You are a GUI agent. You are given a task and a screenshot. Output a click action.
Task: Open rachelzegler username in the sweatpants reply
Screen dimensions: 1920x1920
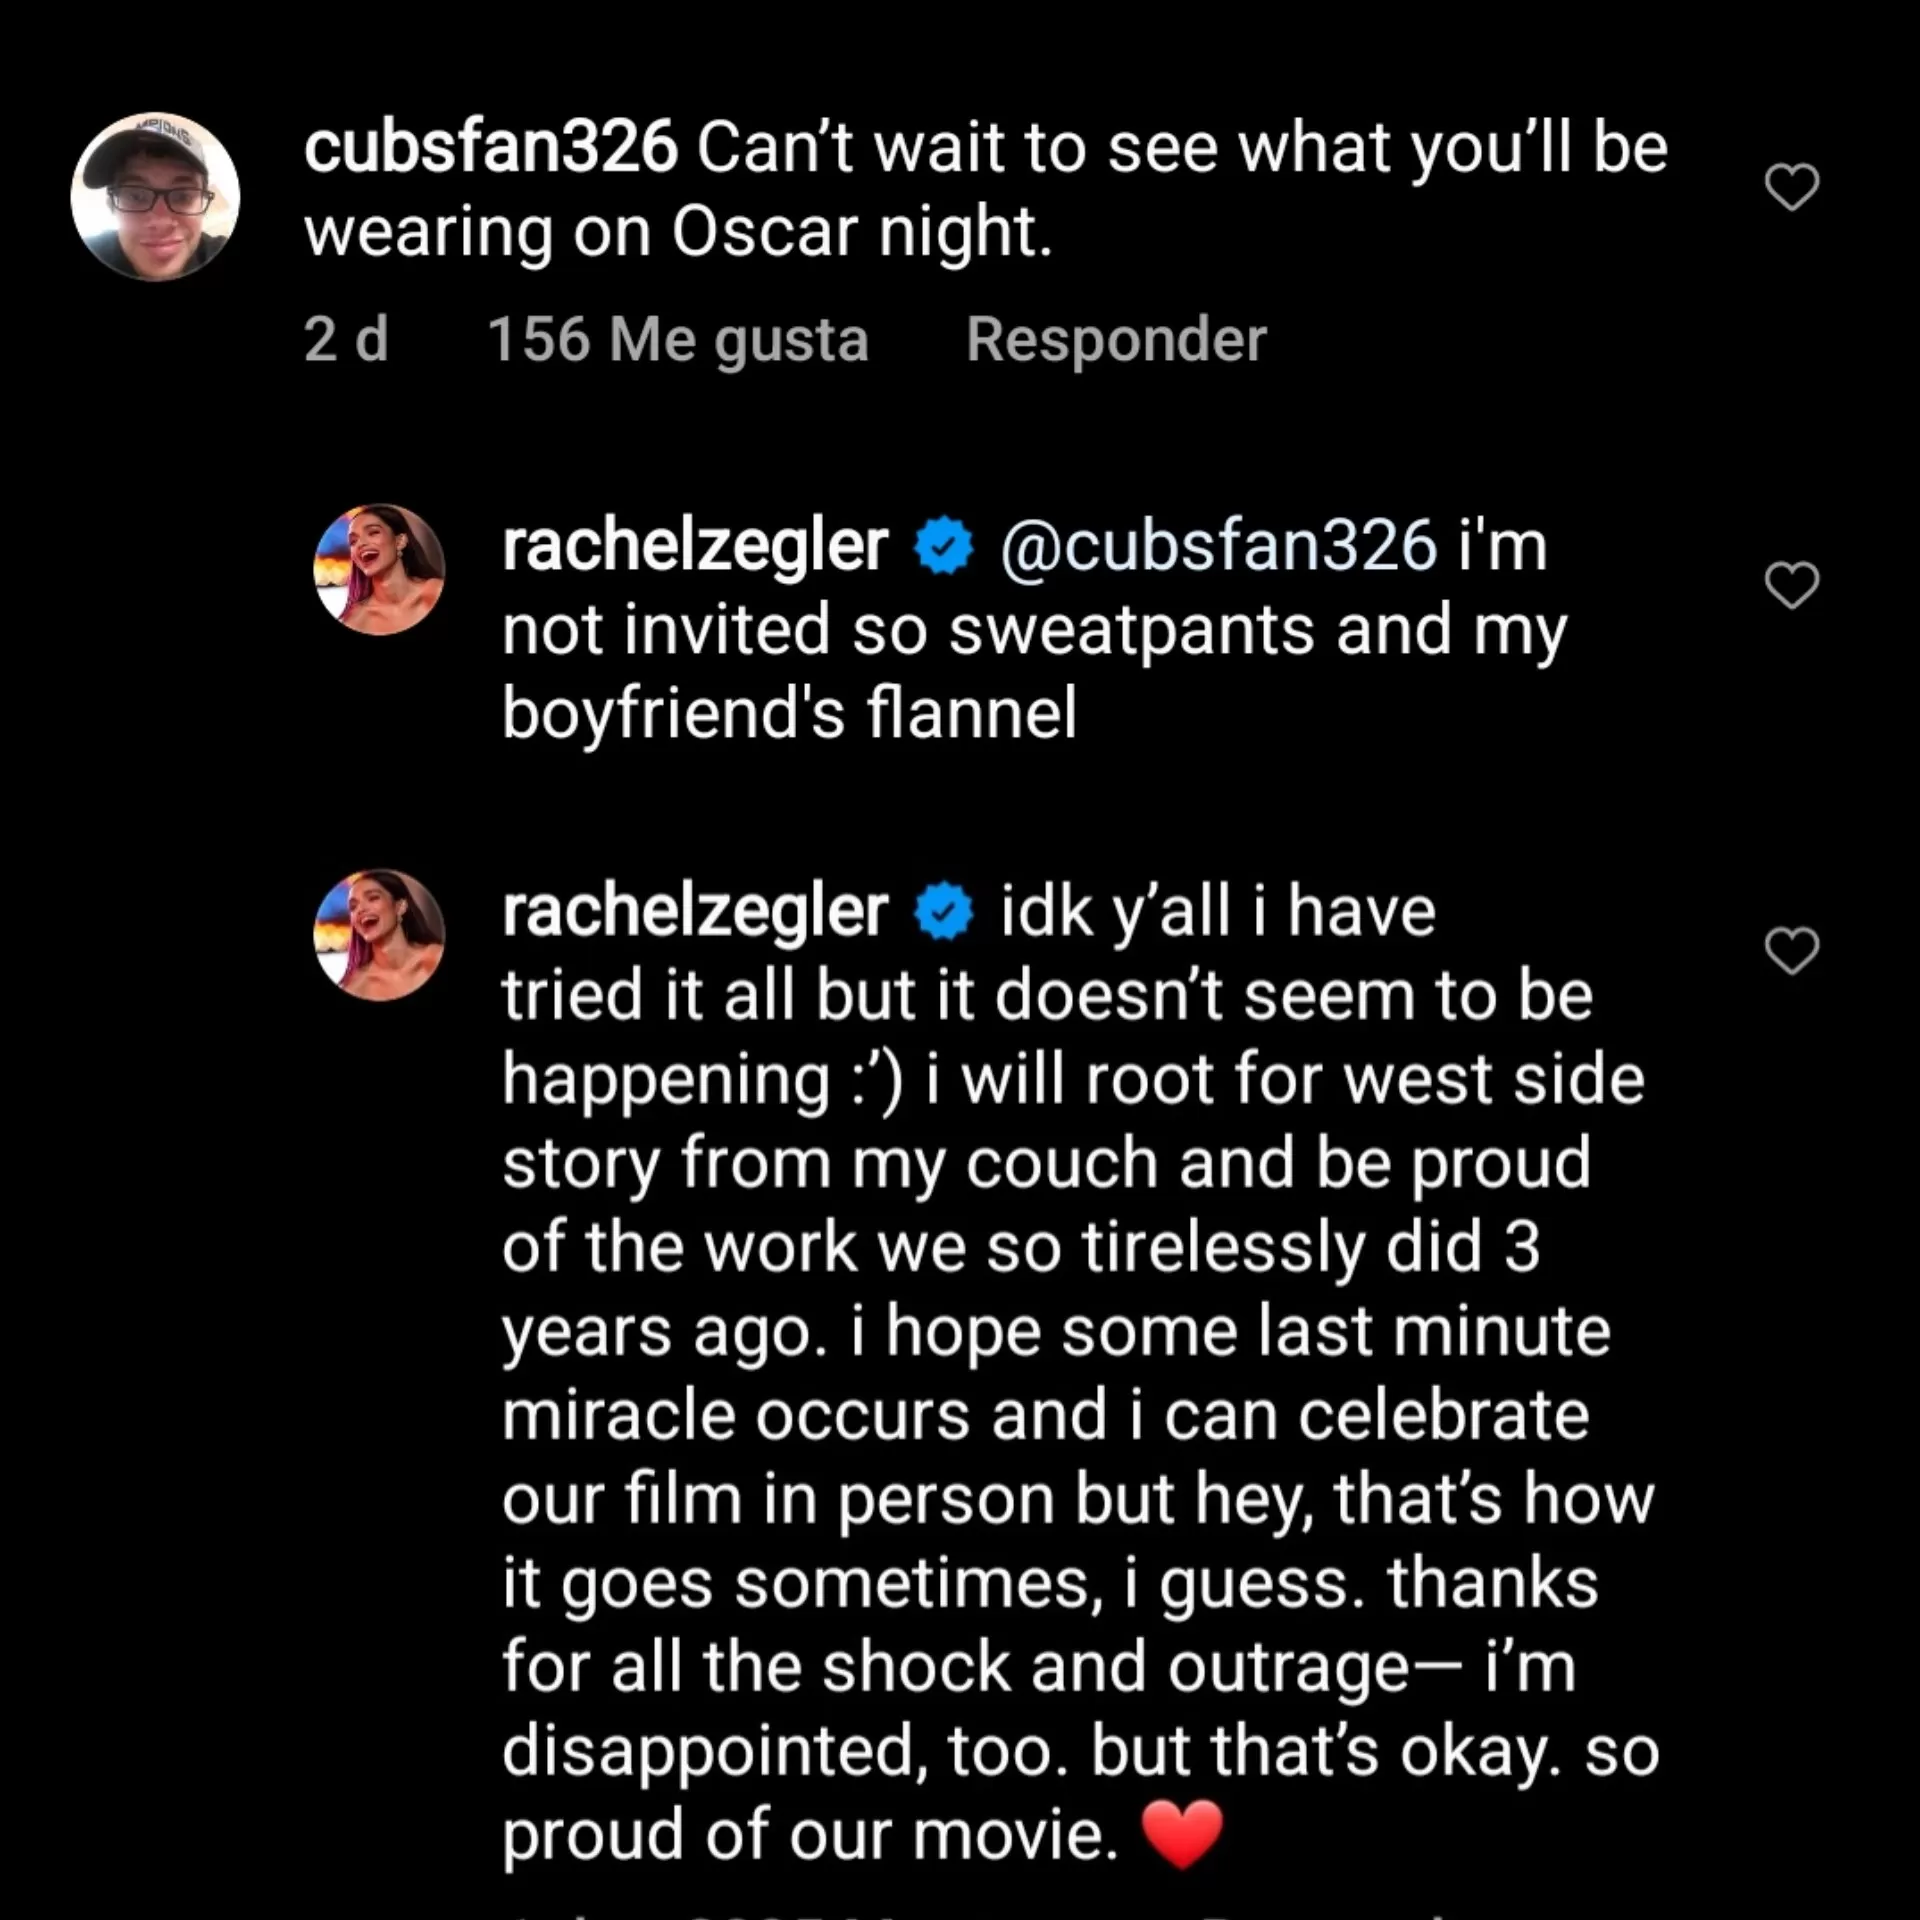(x=695, y=546)
